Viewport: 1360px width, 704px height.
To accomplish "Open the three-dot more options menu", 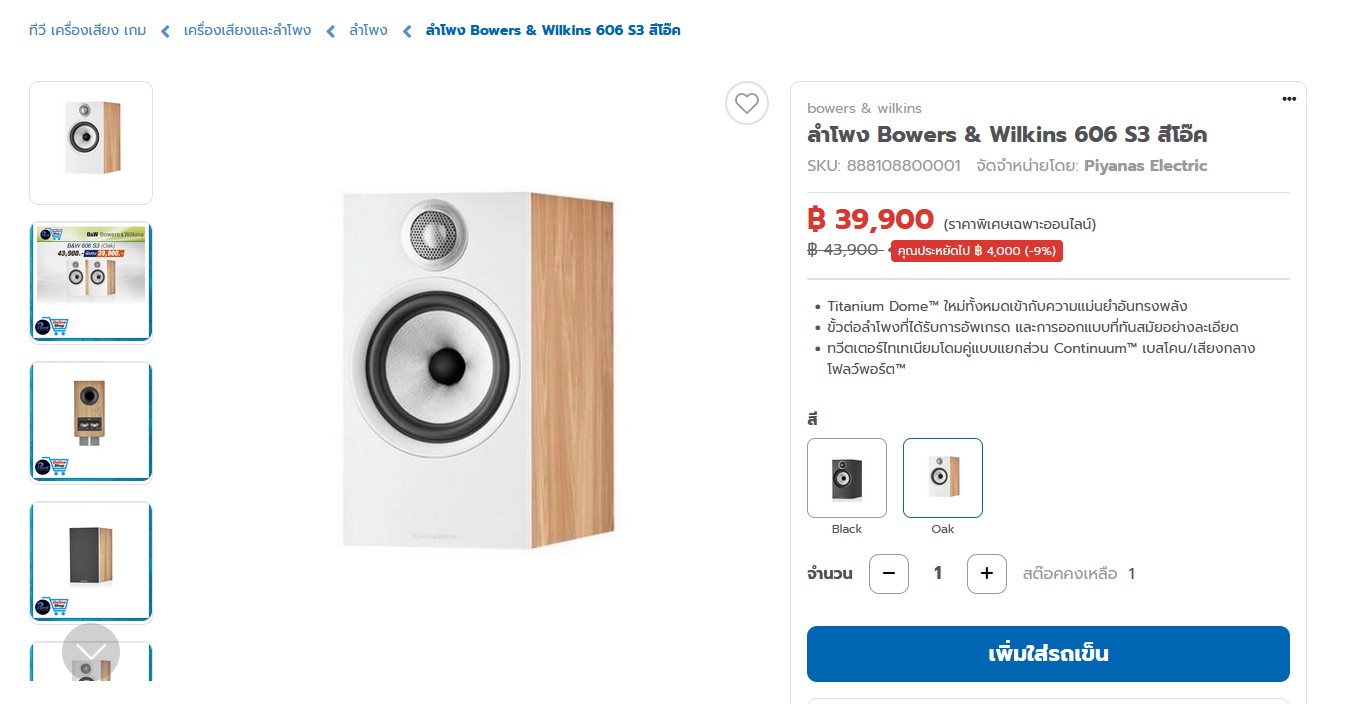I will click(x=1289, y=98).
